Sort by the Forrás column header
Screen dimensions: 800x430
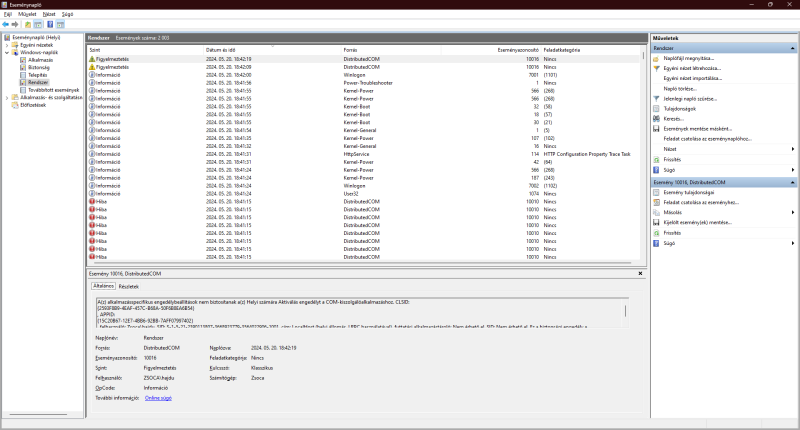391,50
